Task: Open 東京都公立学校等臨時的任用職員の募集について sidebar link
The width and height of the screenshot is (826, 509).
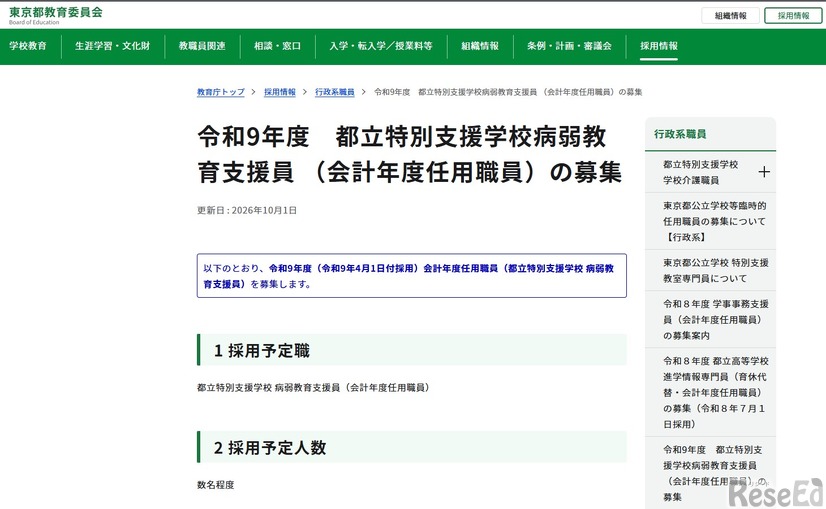Action: 714,221
